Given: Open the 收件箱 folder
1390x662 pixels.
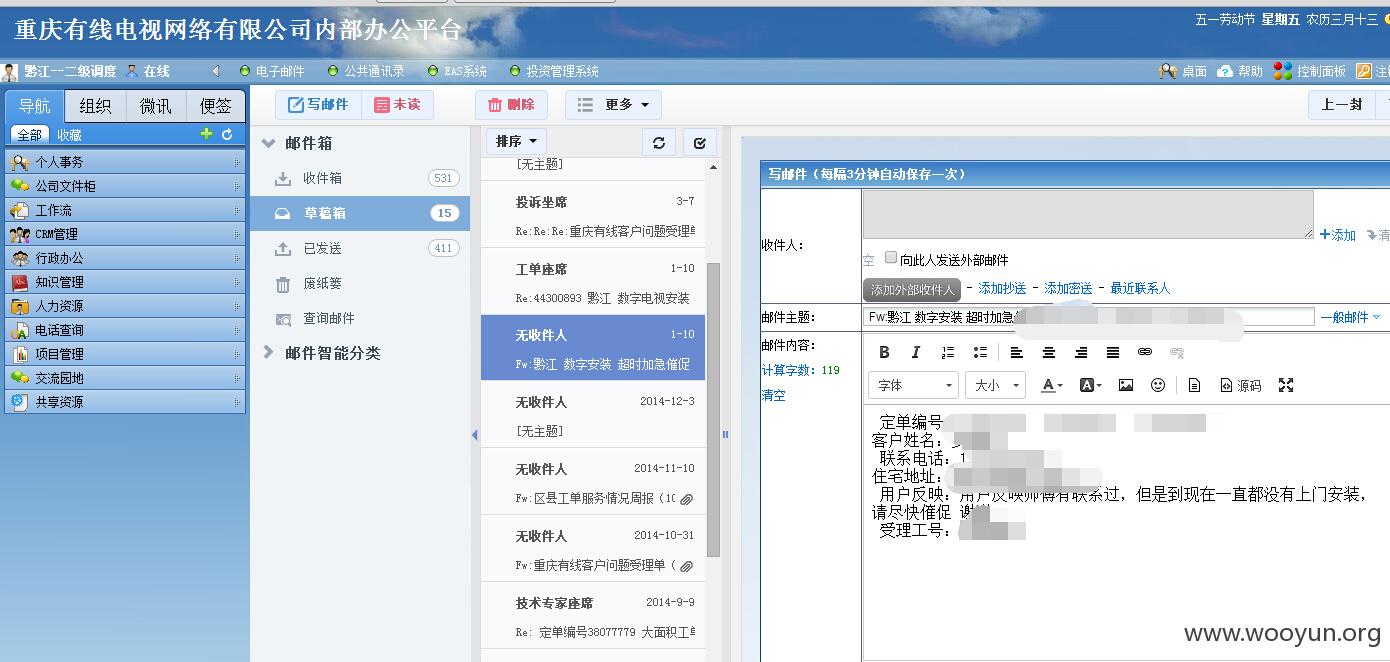Looking at the screenshot, I should (x=360, y=178).
